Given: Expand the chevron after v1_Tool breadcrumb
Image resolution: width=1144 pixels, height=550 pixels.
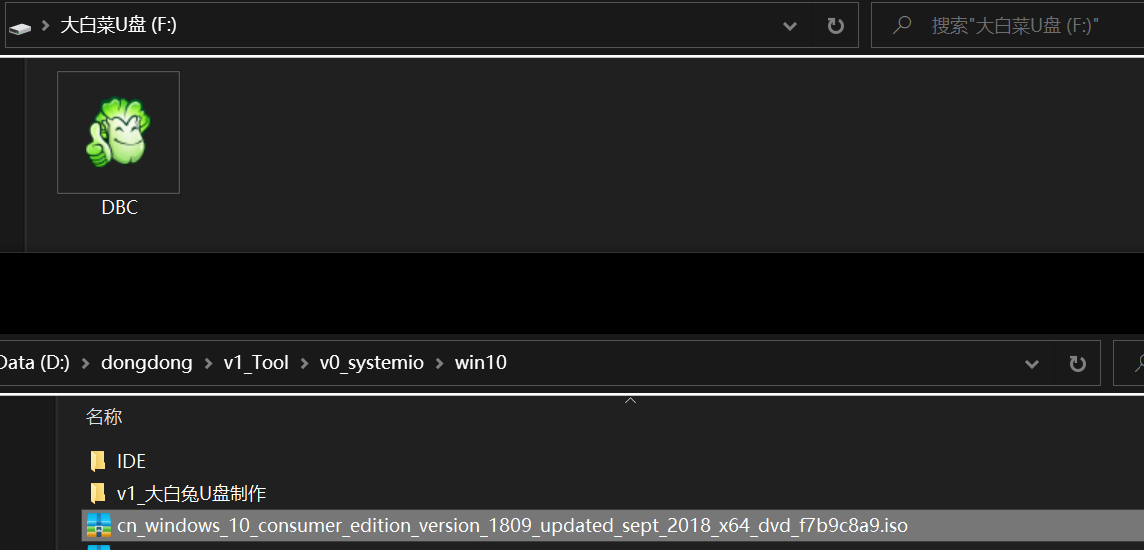Looking at the screenshot, I should (304, 363).
